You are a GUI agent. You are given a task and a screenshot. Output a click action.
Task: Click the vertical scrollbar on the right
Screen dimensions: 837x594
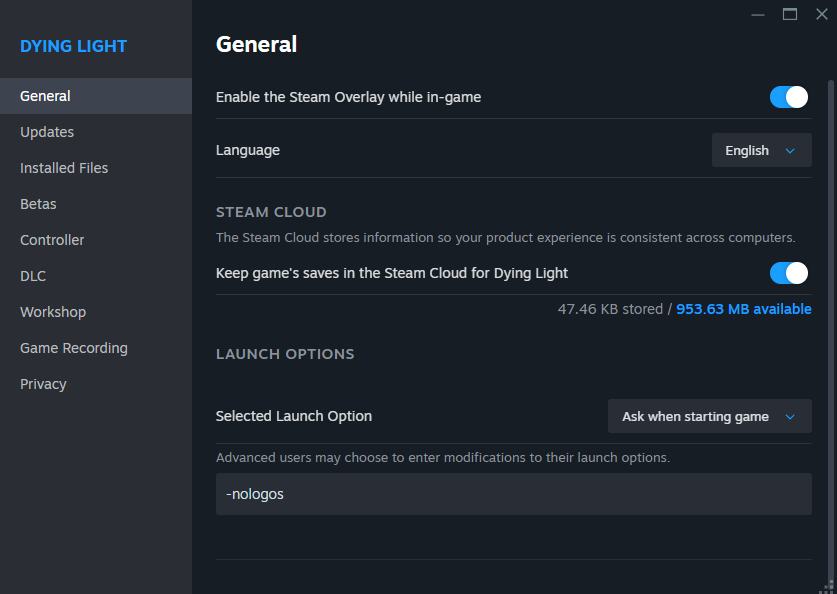pyautogui.click(x=831, y=300)
